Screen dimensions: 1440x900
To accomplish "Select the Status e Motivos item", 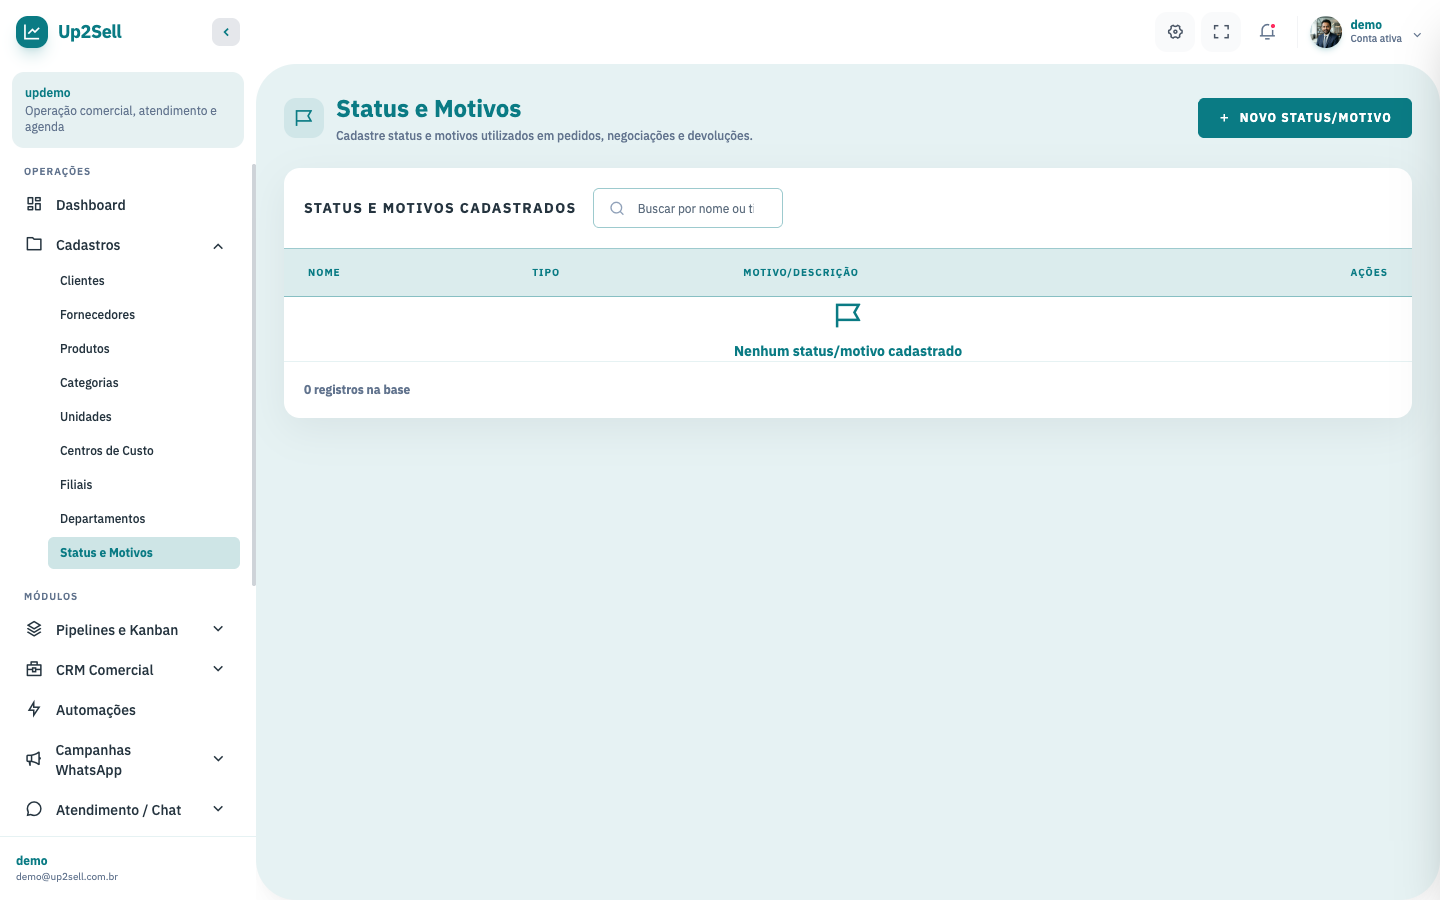I will pyautogui.click(x=144, y=553).
